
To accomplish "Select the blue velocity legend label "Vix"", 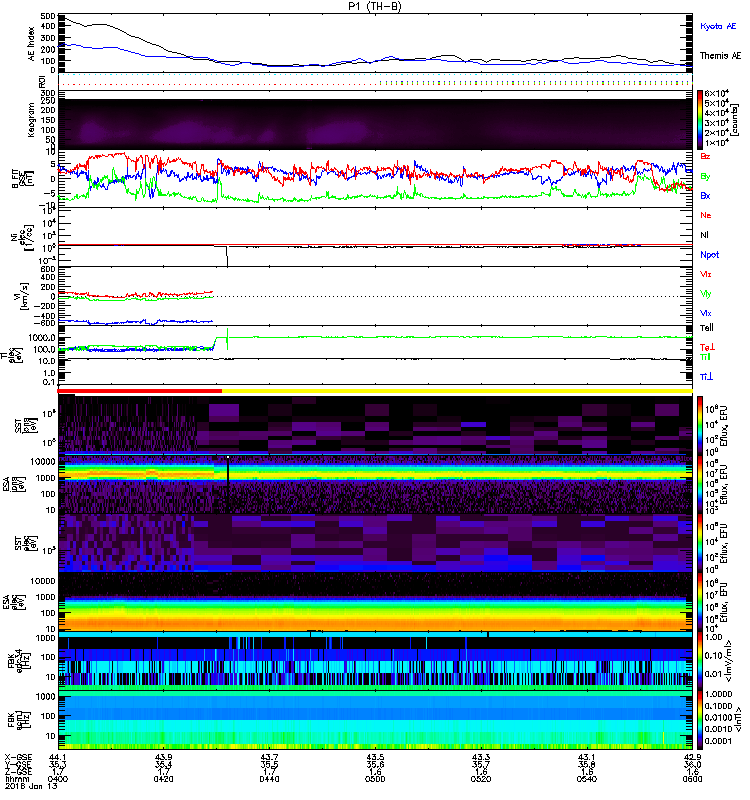I will (706, 313).
